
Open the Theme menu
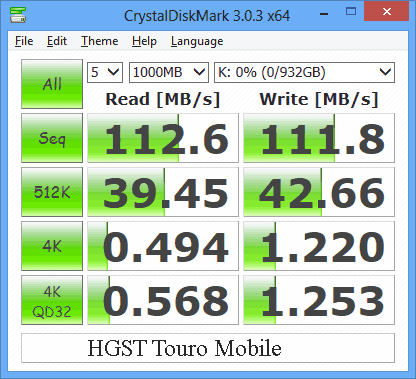(x=100, y=41)
